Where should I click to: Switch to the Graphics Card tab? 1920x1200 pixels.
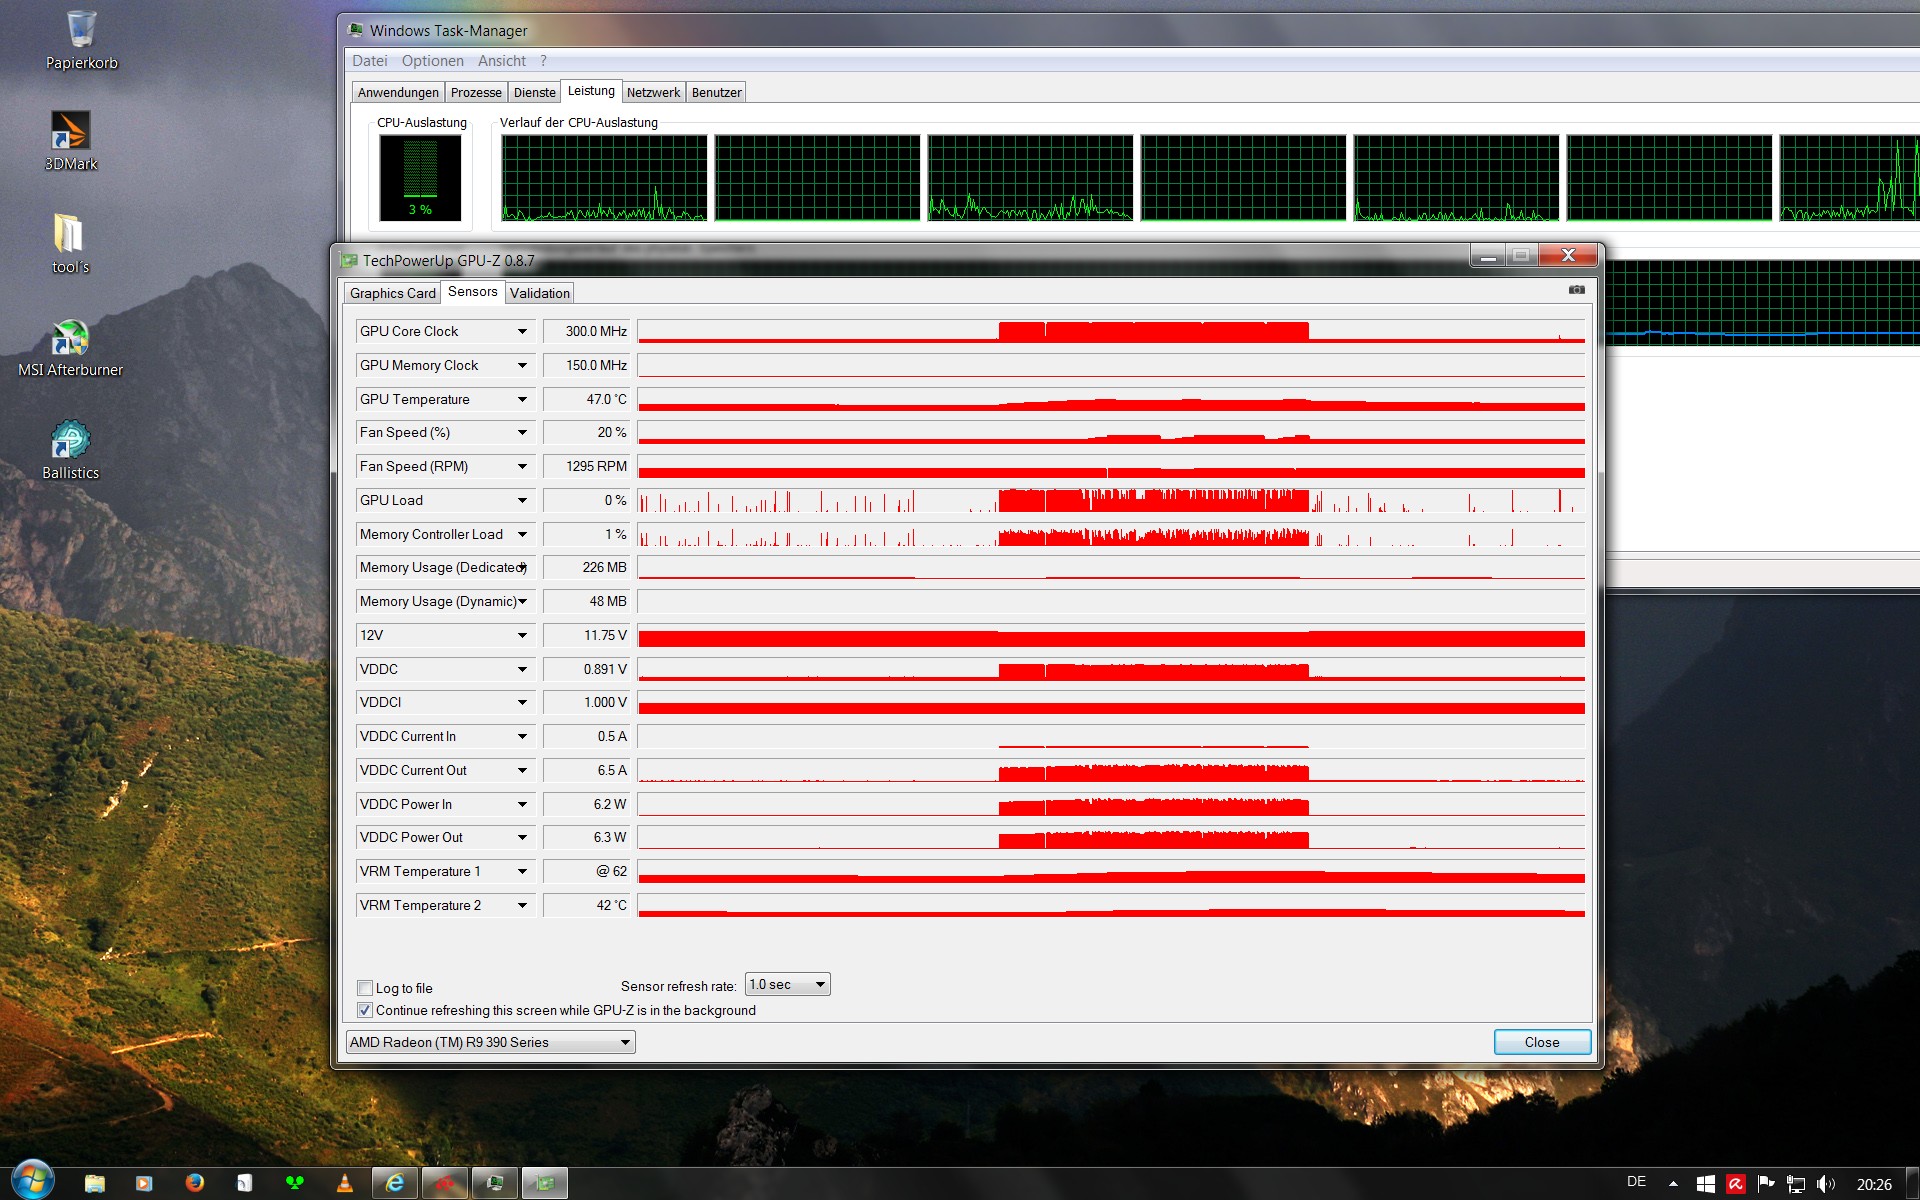[392, 293]
